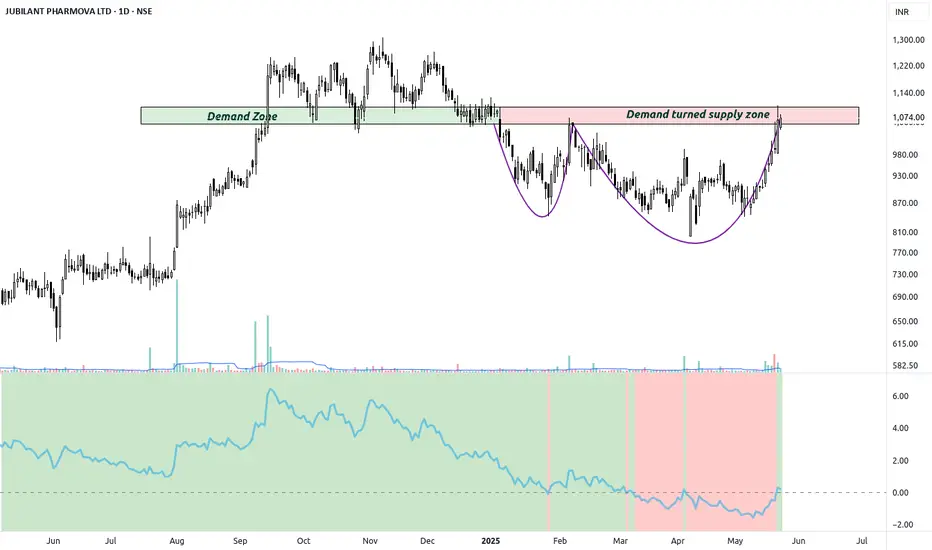Select the 650.00 price axis label

pyautogui.click(x=906, y=321)
